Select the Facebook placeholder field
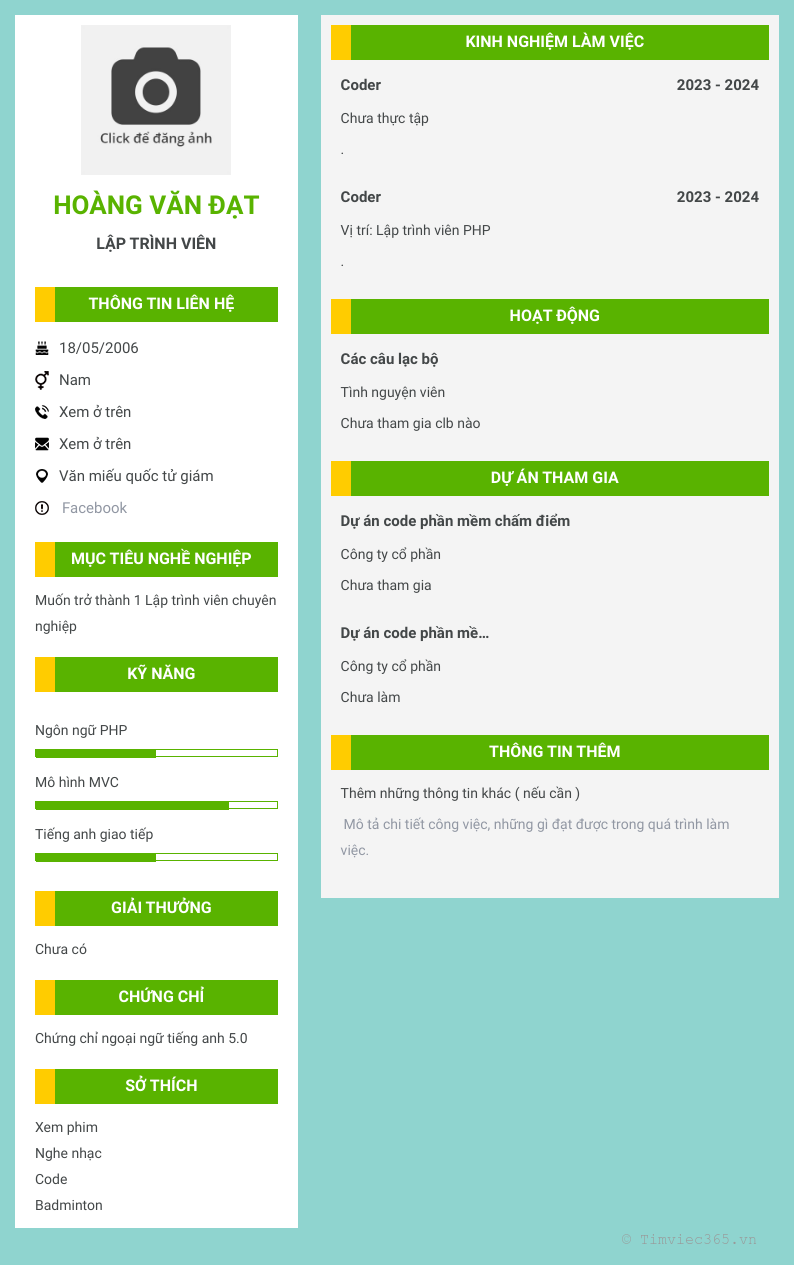Viewport: 800px width, 1265px height. coord(94,508)
